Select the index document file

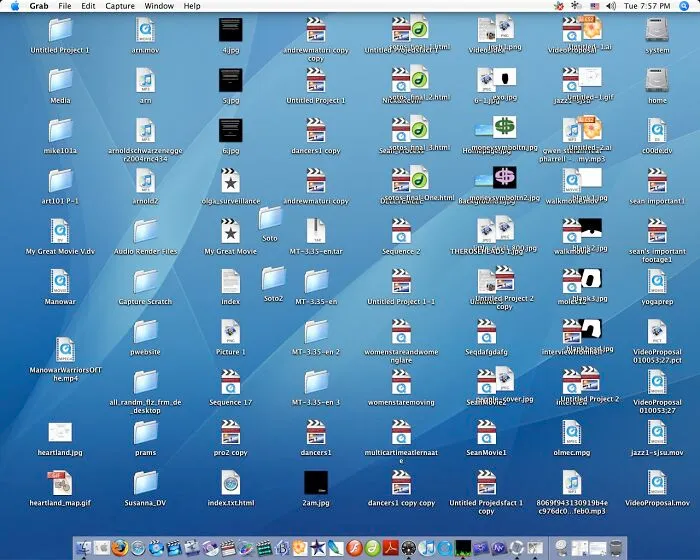coord(231,281)
